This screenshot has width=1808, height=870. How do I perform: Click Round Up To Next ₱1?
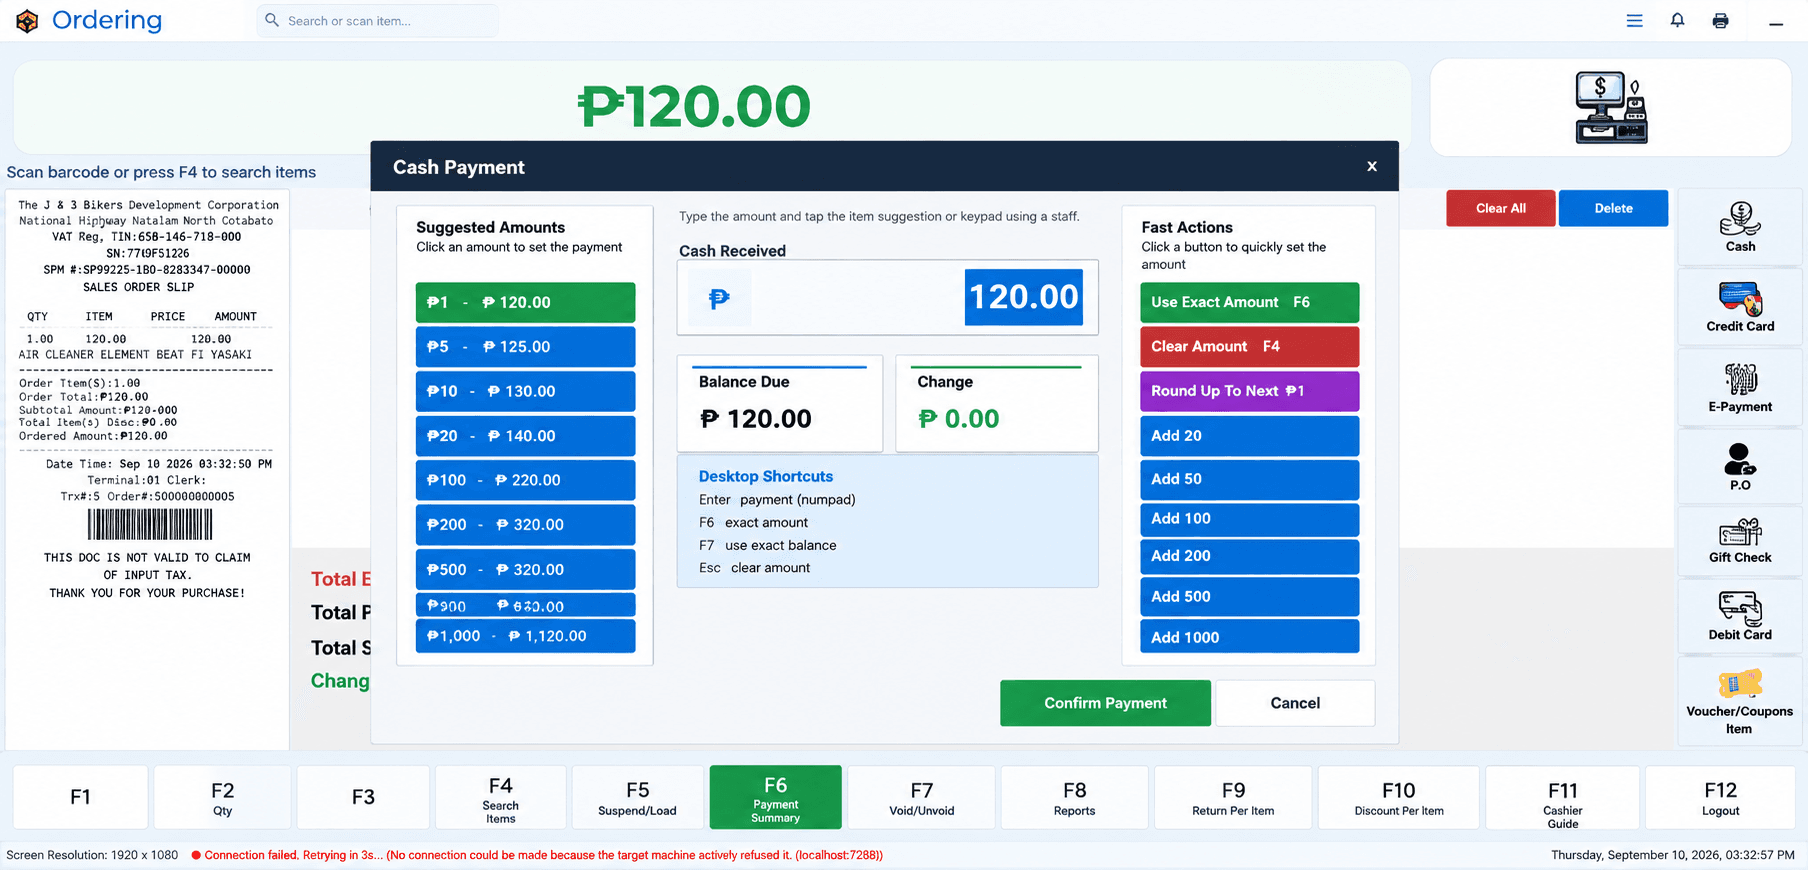pos(1249,391)
